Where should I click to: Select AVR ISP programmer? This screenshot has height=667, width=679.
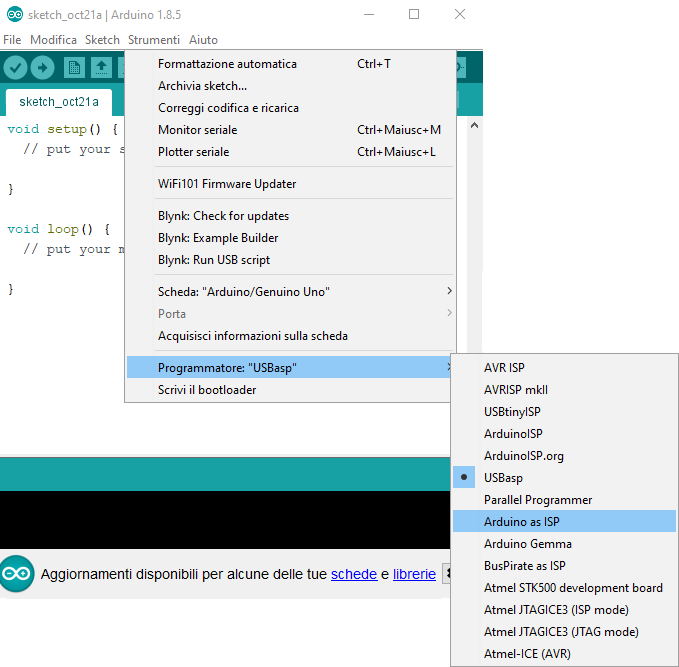coord(564,367)
